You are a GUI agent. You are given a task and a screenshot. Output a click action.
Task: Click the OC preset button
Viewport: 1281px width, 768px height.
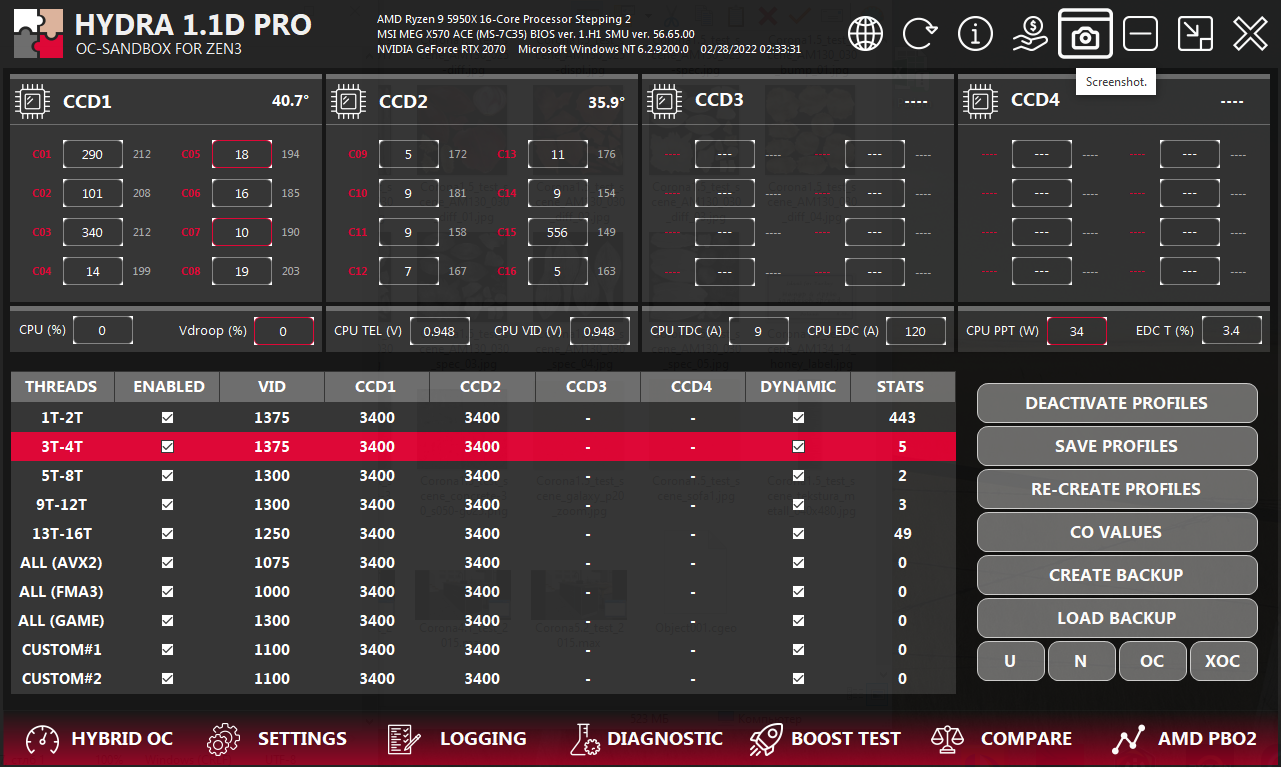[1152, 661]
